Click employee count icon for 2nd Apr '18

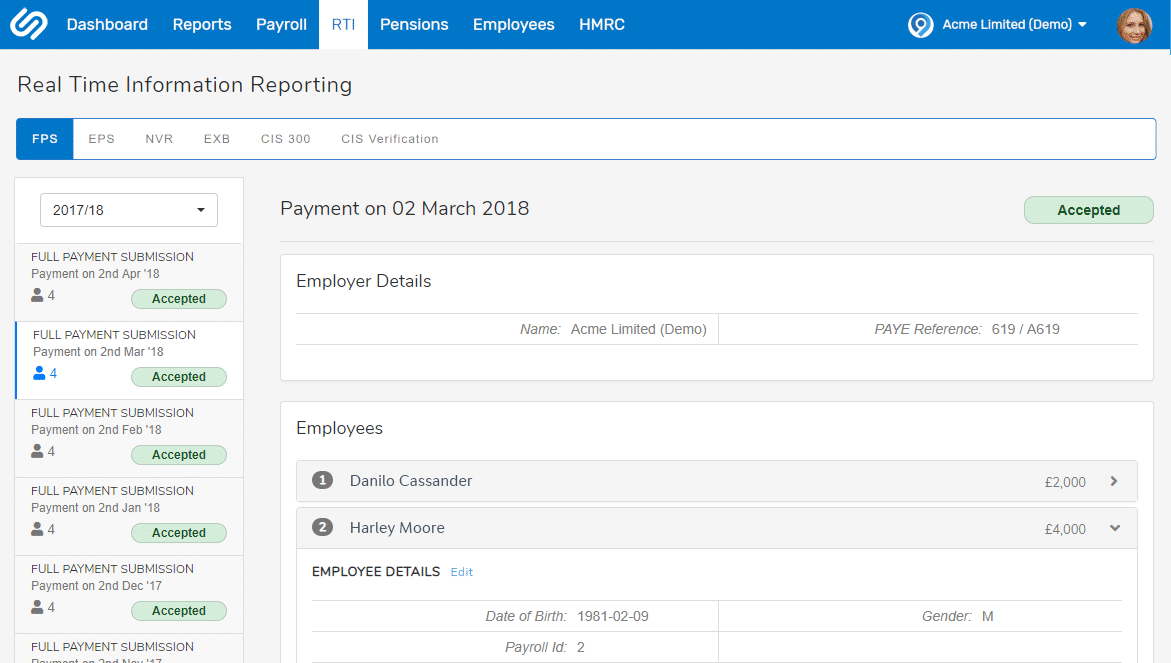37,295
